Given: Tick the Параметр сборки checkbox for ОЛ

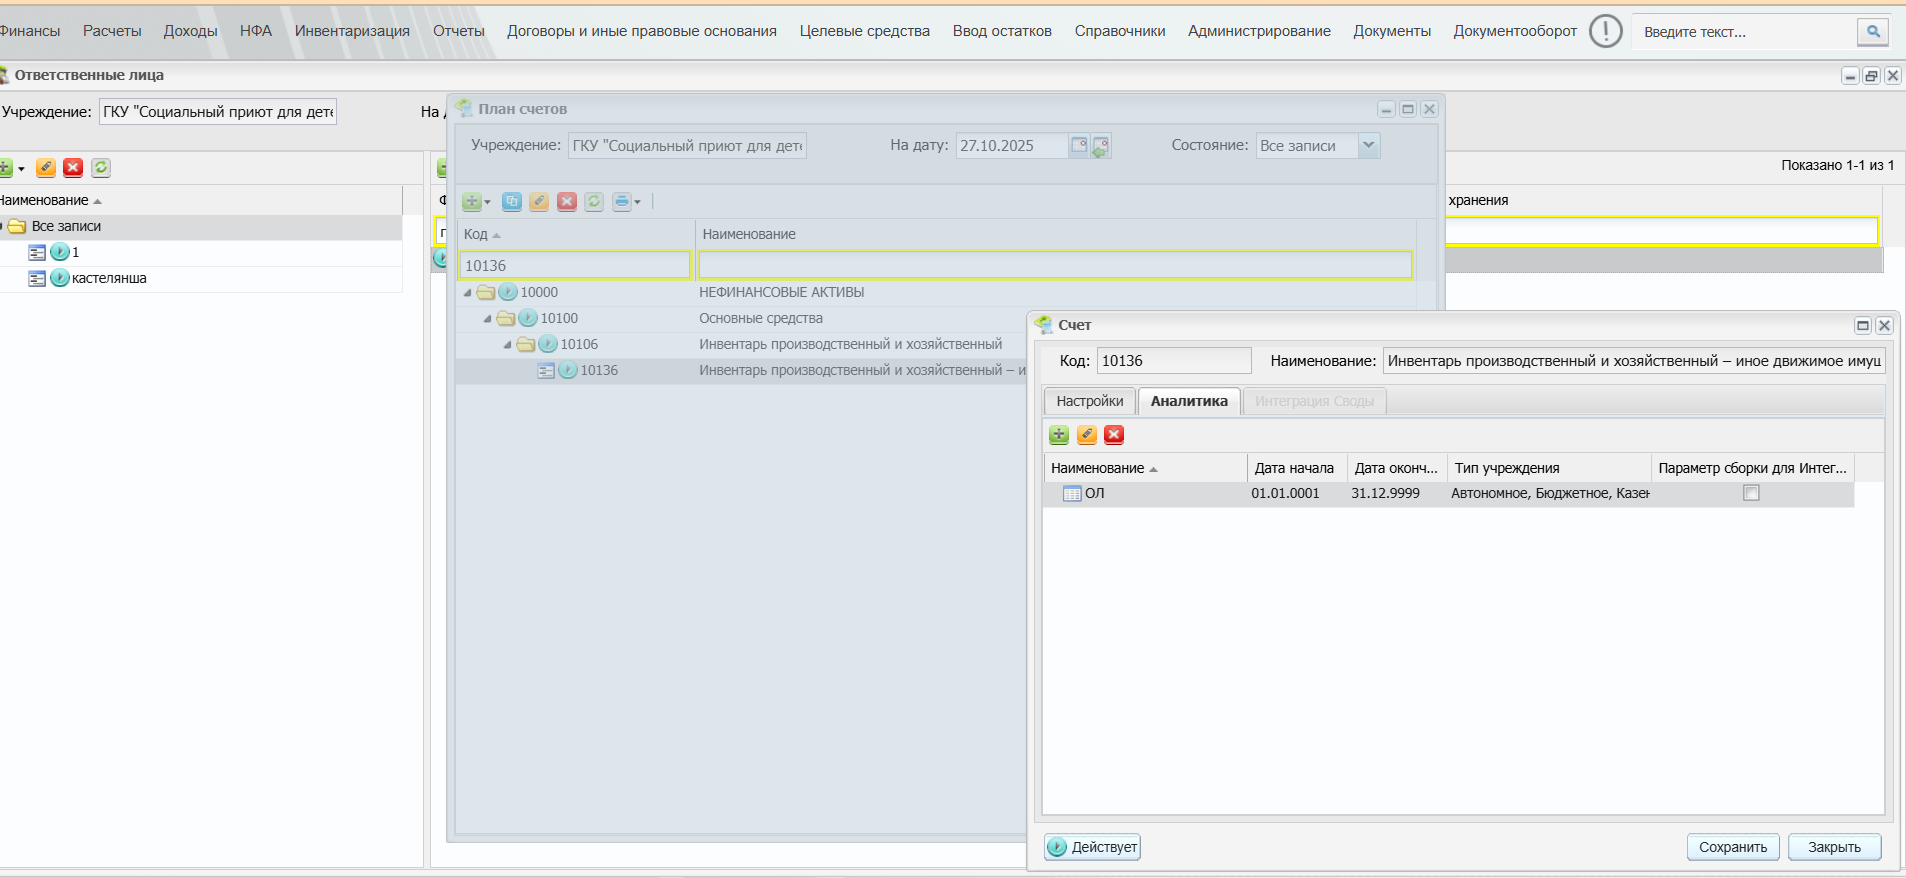Looking at the screenshot, I should pyautogui.click(x=1751, y=493).
